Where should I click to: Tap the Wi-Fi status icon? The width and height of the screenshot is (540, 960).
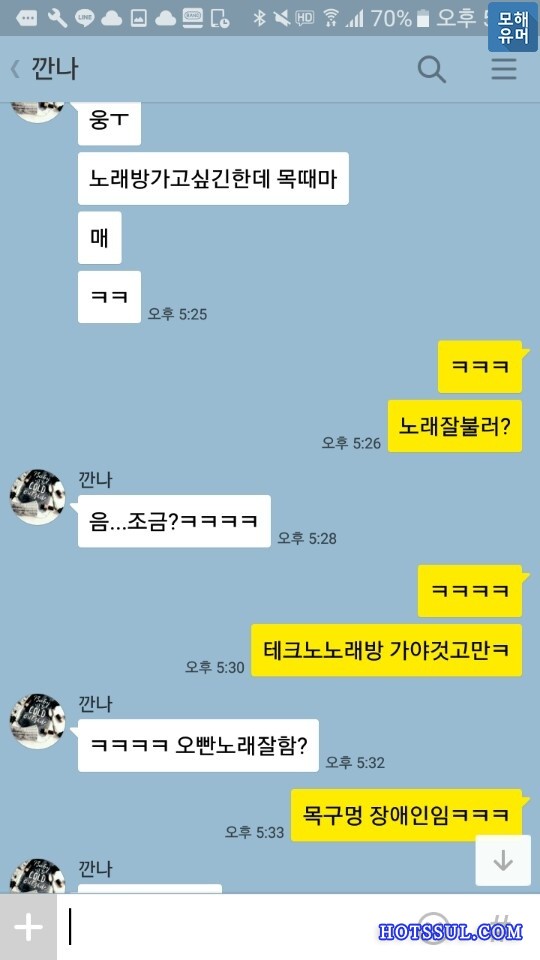(331, 18)
